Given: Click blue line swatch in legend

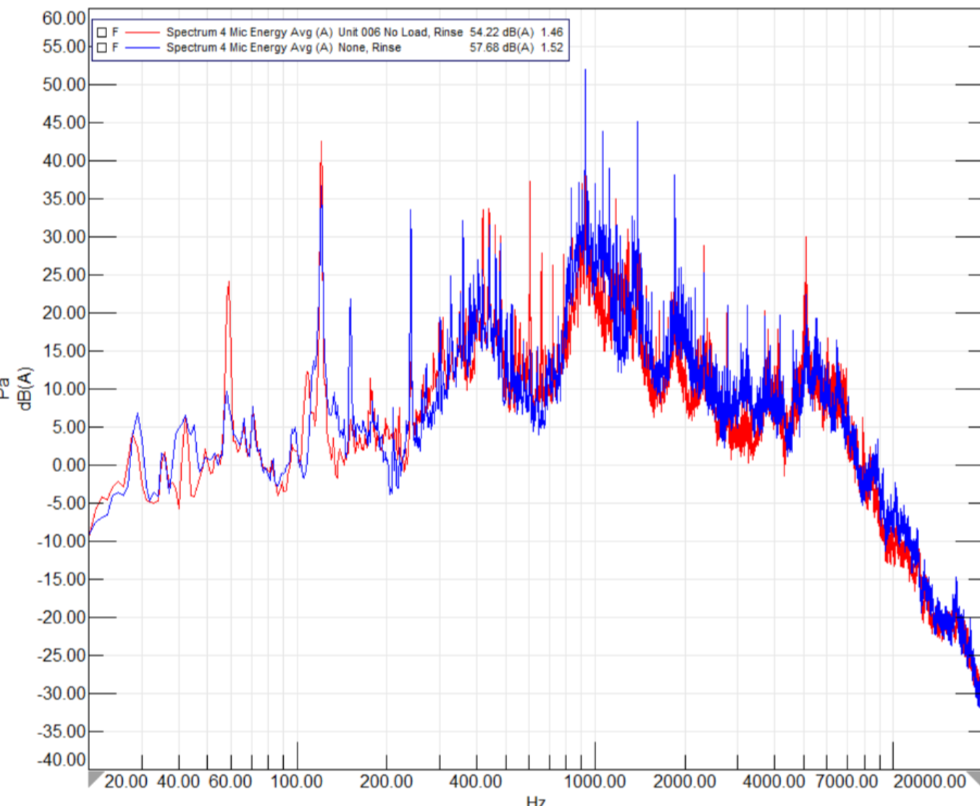Looking at the screenshot, I should pyautogui.click(x=142, y=47).
